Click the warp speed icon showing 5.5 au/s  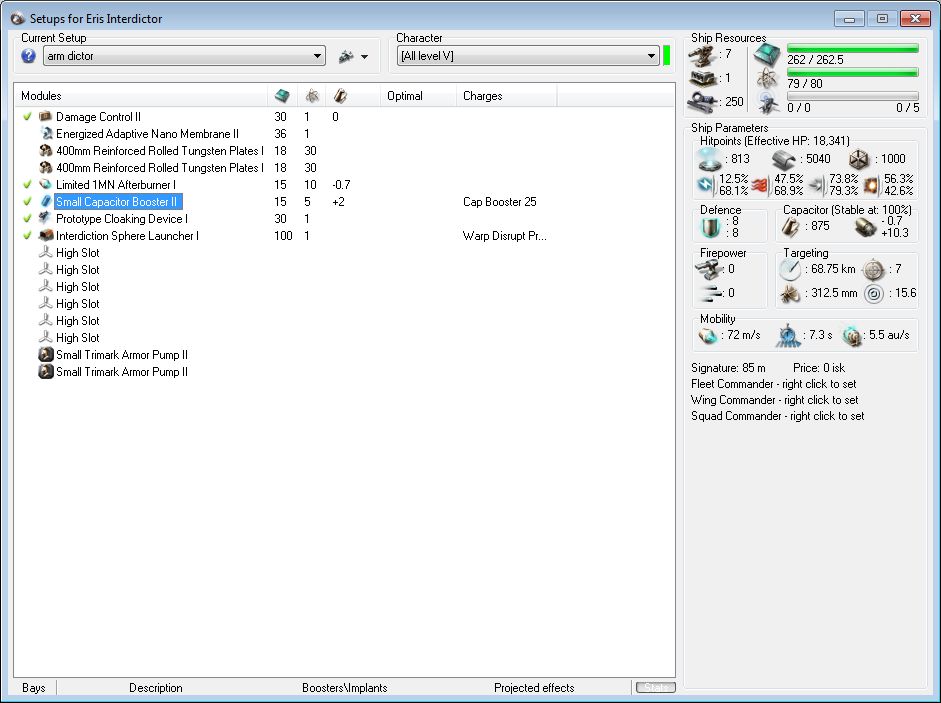[852, 336]
